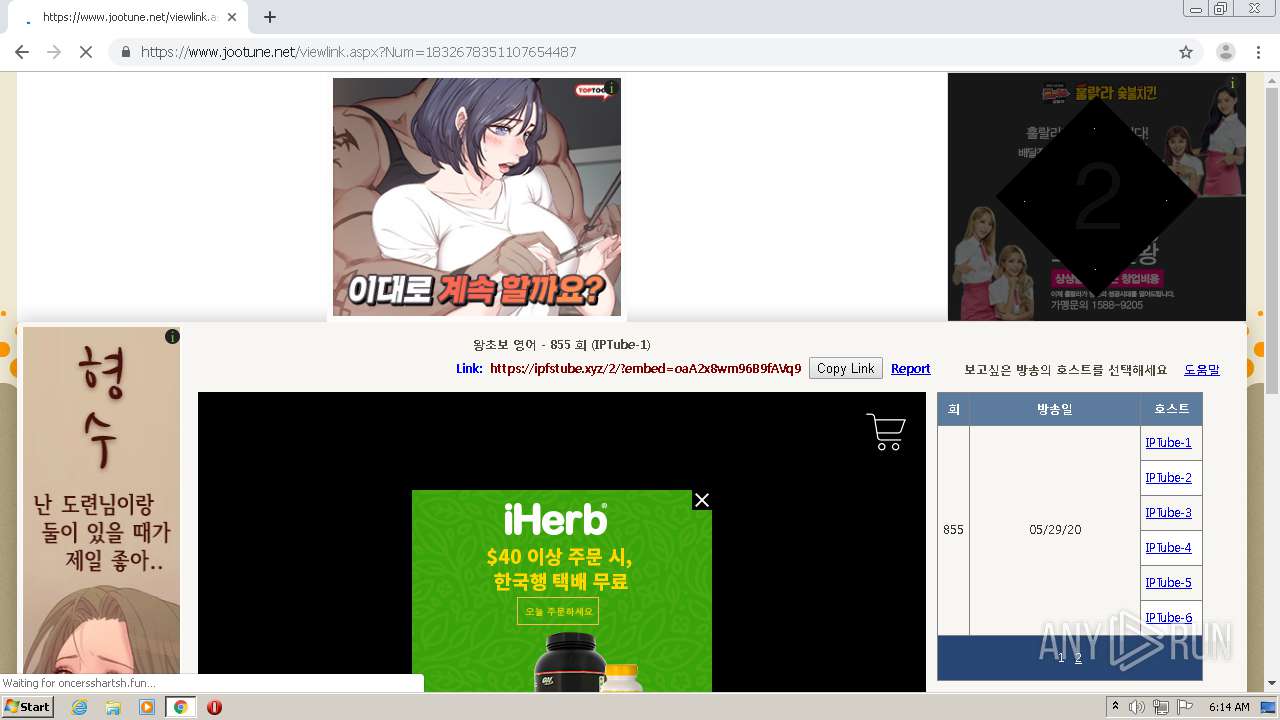Click the shopping cart icon in the player
Viewport: 1280px width, 720px height.
coord(886,432)
